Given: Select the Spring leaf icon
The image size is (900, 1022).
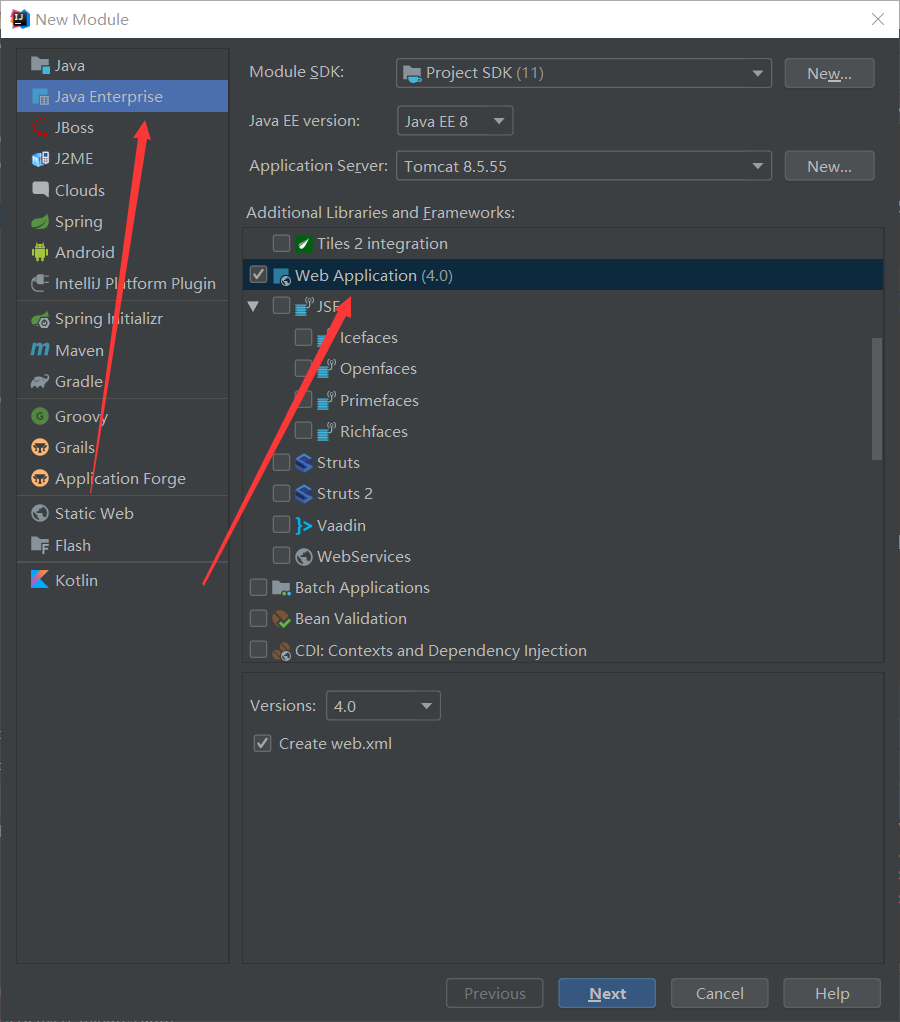Looking at the screenshot, I should click(x=40, y=222).
